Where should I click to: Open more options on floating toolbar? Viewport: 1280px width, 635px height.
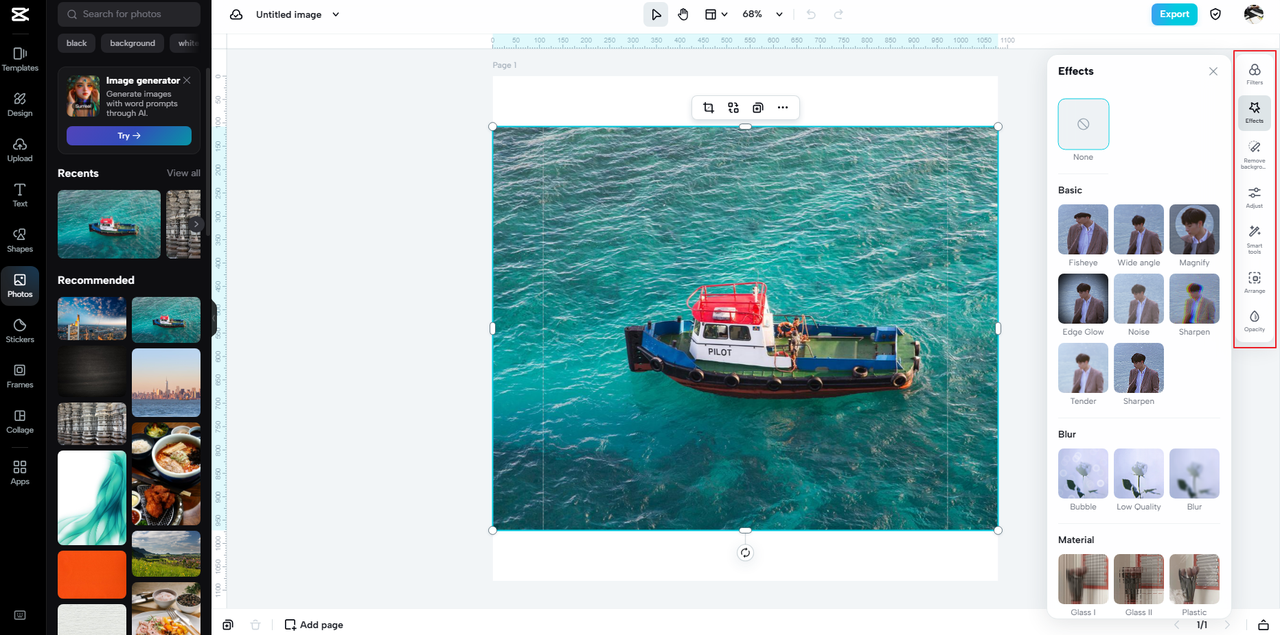point(783,108)
